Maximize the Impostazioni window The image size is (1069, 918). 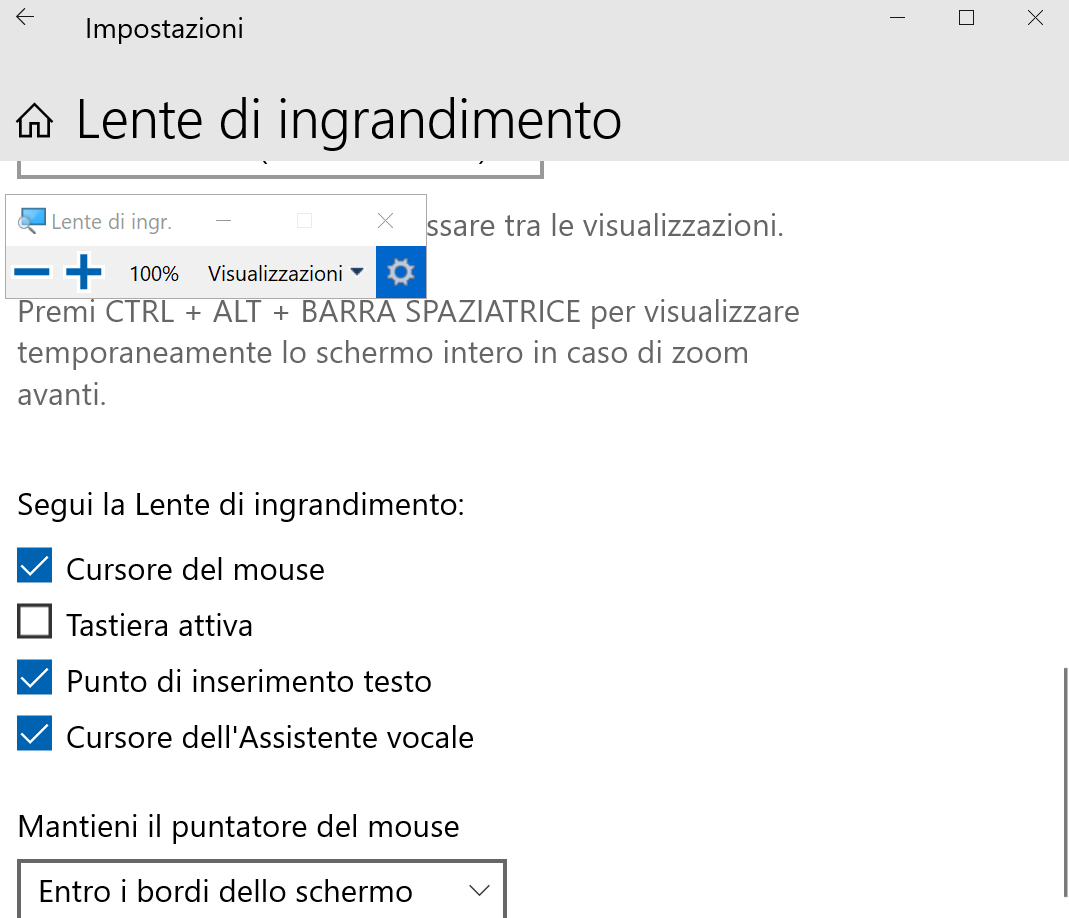pos(966,18)
